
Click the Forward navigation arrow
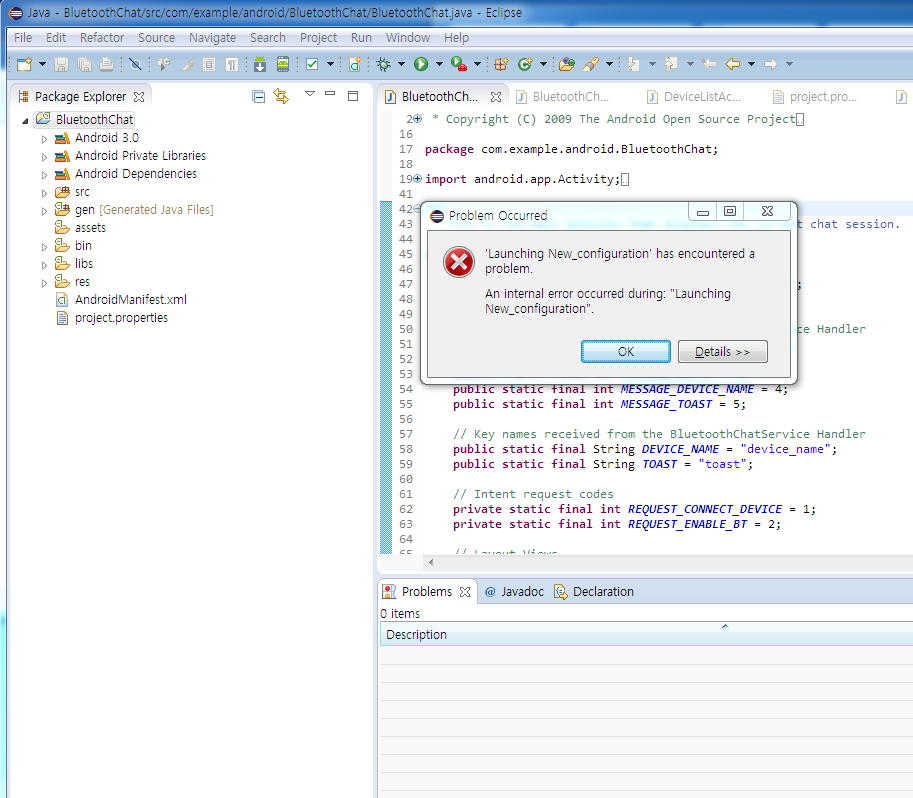[x=771, y=64]
